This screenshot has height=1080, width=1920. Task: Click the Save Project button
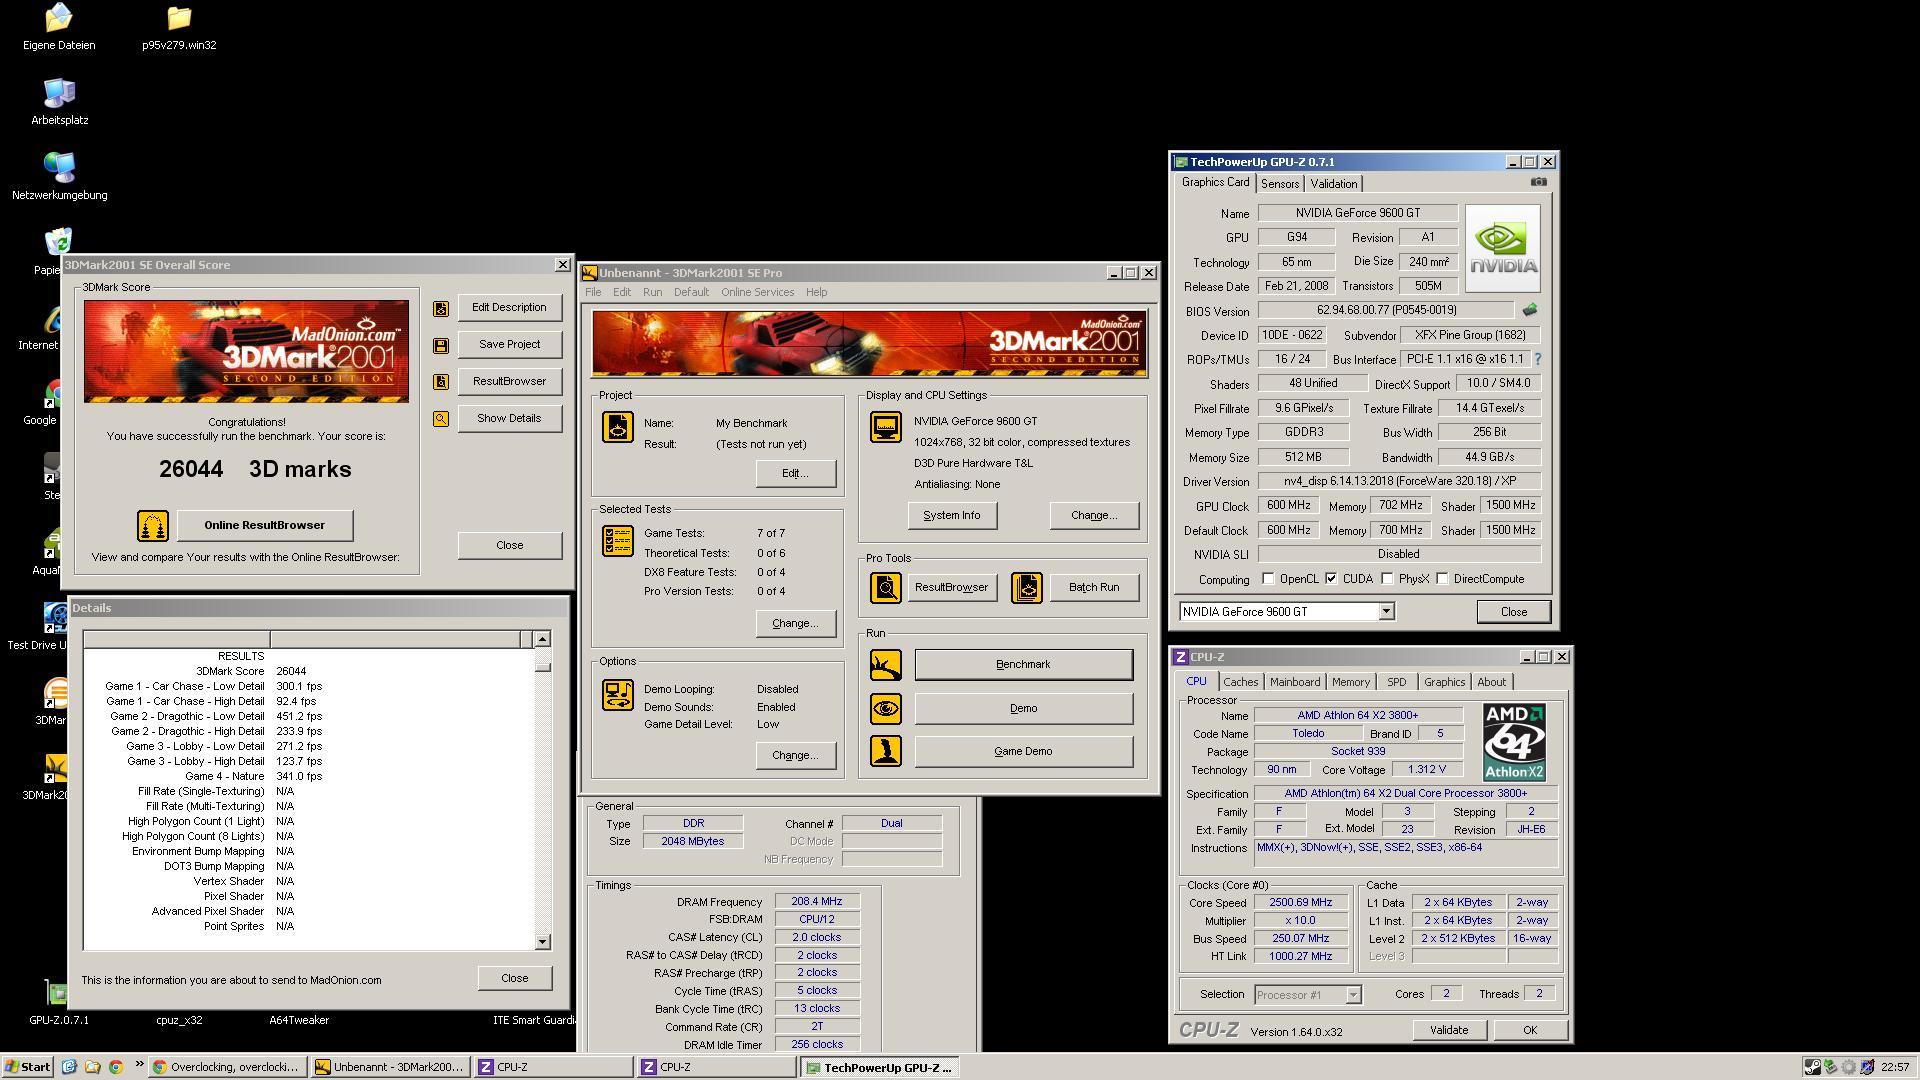coord(510,345)
